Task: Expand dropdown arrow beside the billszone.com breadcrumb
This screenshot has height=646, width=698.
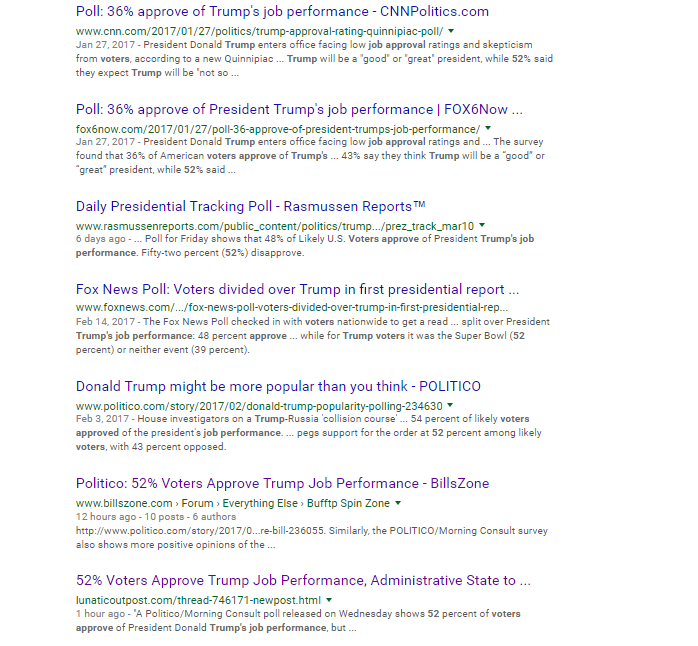Action: click(x=398, y=503)
